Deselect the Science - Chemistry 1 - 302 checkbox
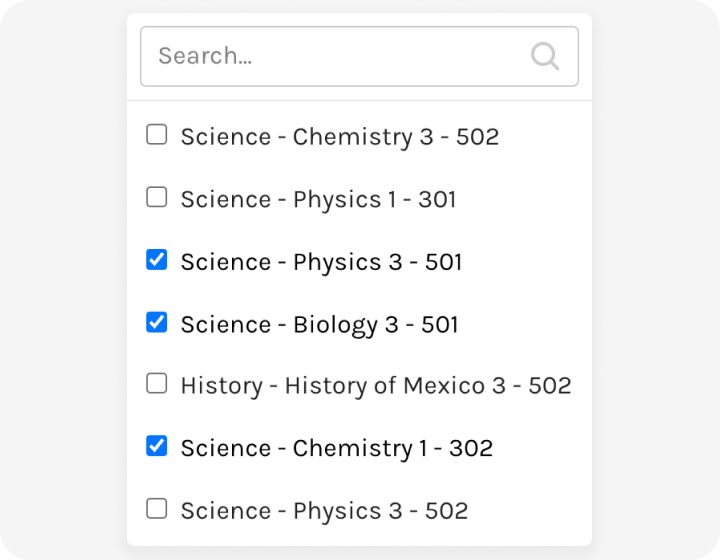720x560 pixels. pyautogui.click(x=157, y=446)
